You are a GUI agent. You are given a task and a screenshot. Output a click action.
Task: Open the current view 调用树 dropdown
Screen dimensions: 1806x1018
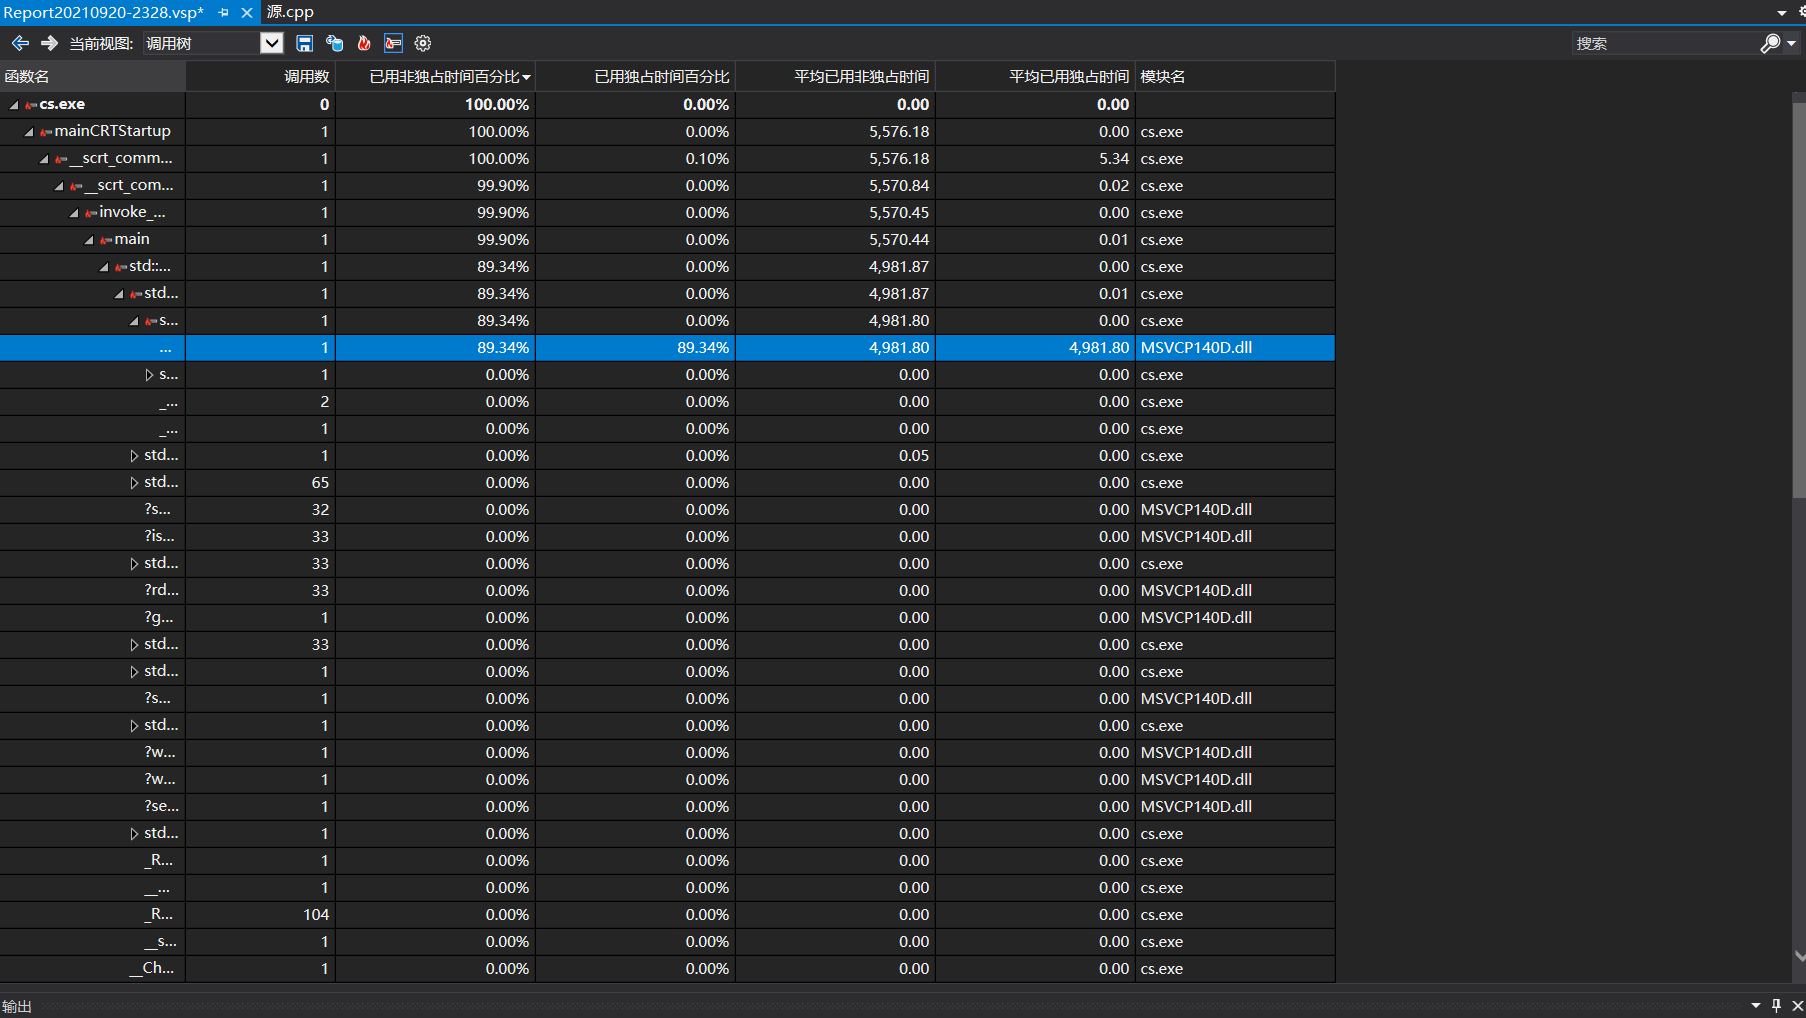[x=271, y=43]
